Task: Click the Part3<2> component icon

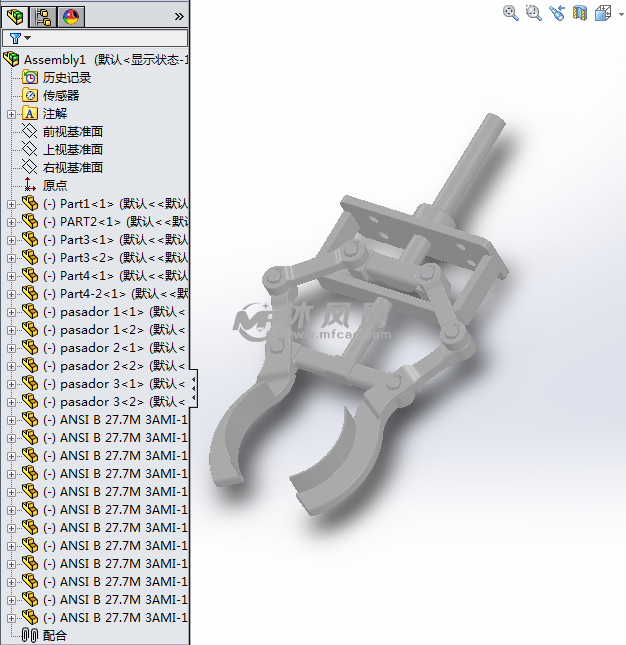Action: (x=30, y=258)
